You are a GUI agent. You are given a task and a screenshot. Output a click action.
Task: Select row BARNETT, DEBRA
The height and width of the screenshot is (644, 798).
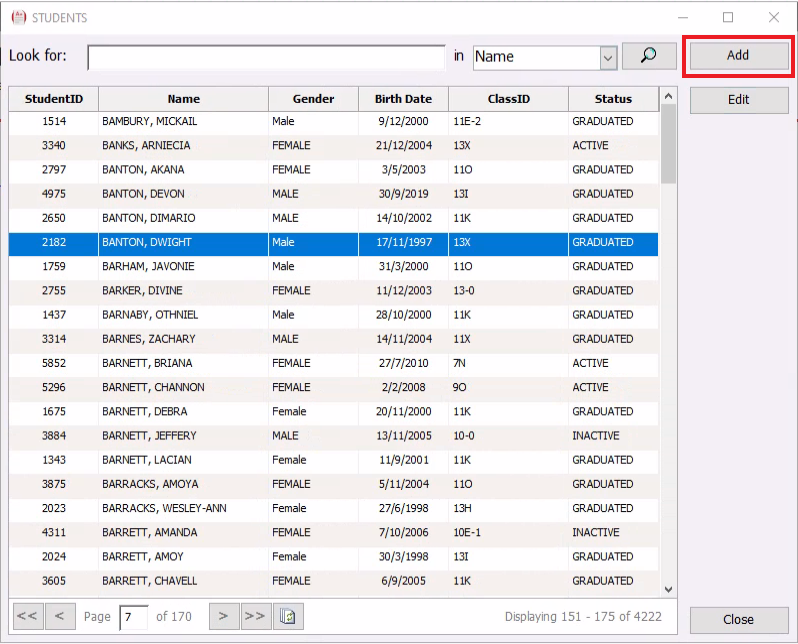click(x=333, y=412)
